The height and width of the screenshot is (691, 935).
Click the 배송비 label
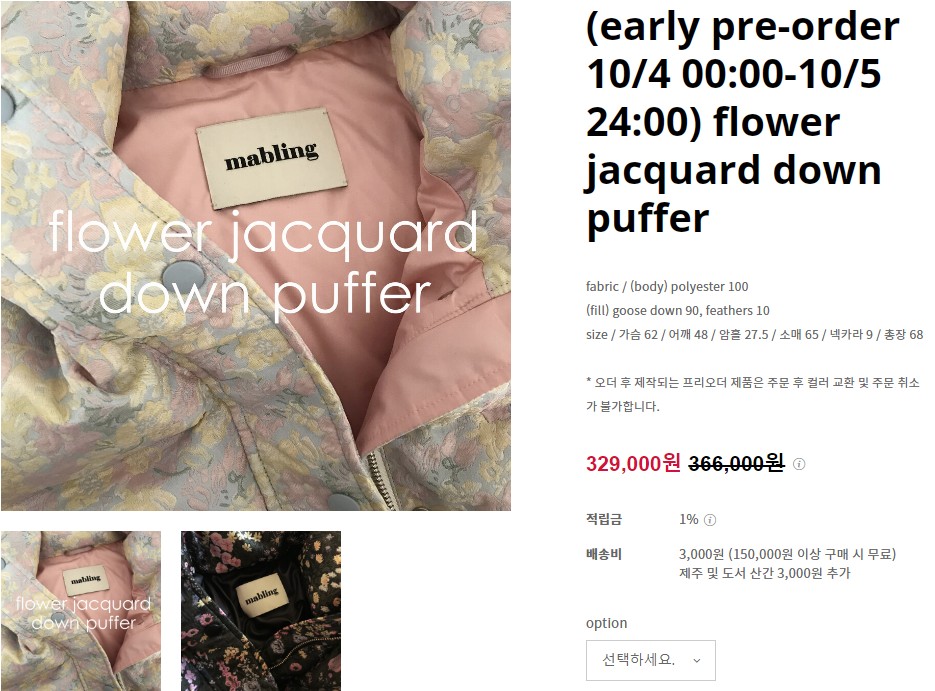click(604, 554)
